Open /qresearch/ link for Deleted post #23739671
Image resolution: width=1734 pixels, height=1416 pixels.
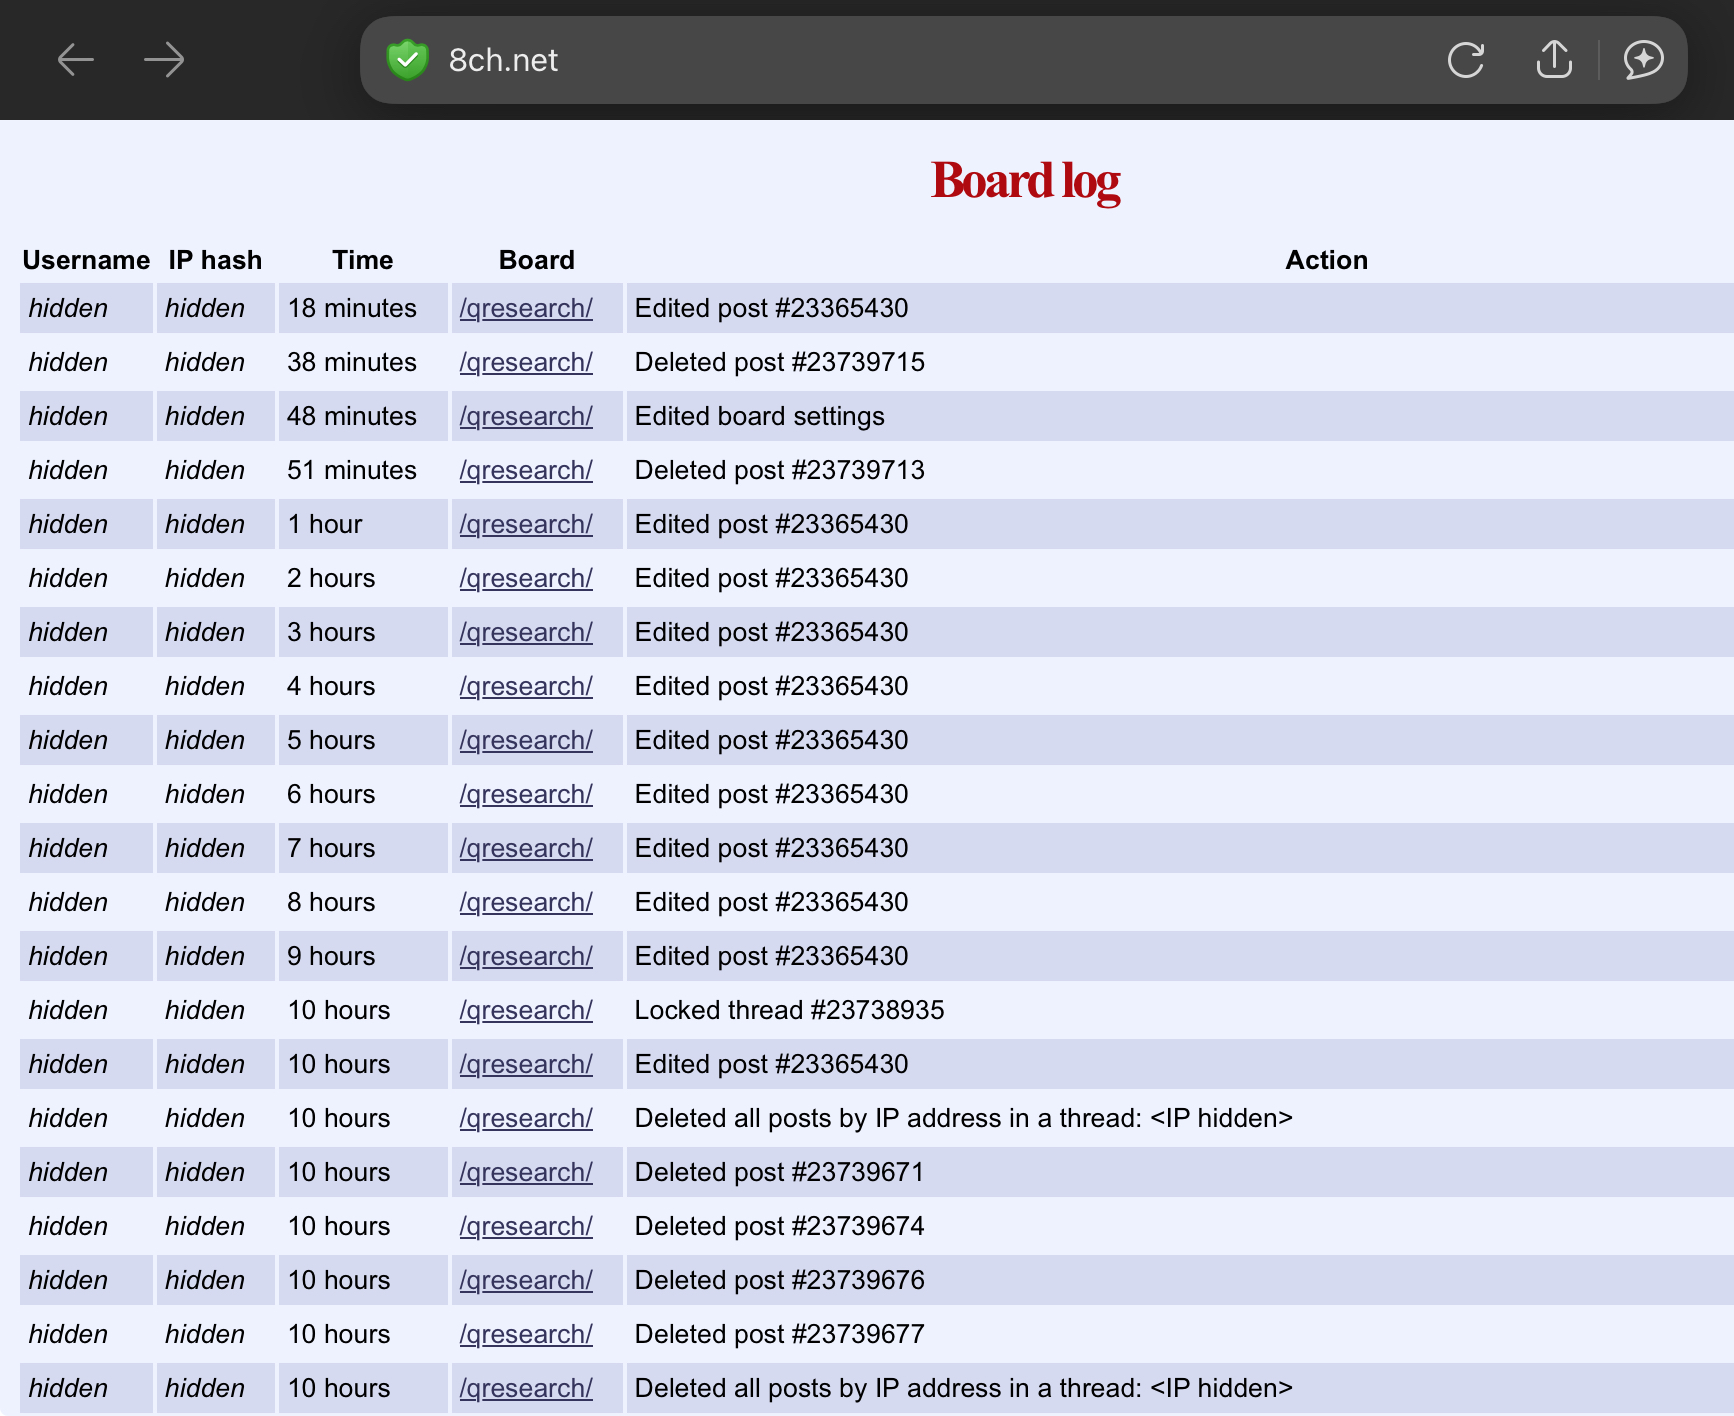click(526, 1173)
